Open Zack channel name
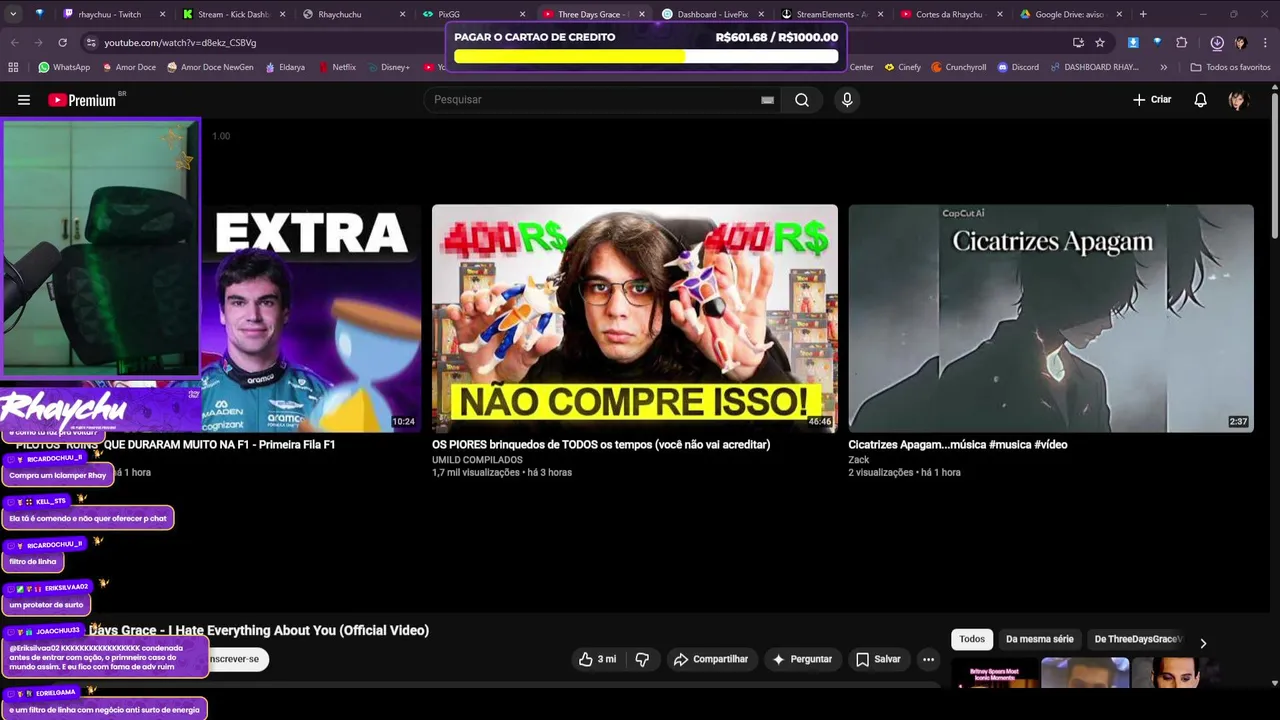The height and width of the screenshot is (720, 1280). click(x=859, y=459)
